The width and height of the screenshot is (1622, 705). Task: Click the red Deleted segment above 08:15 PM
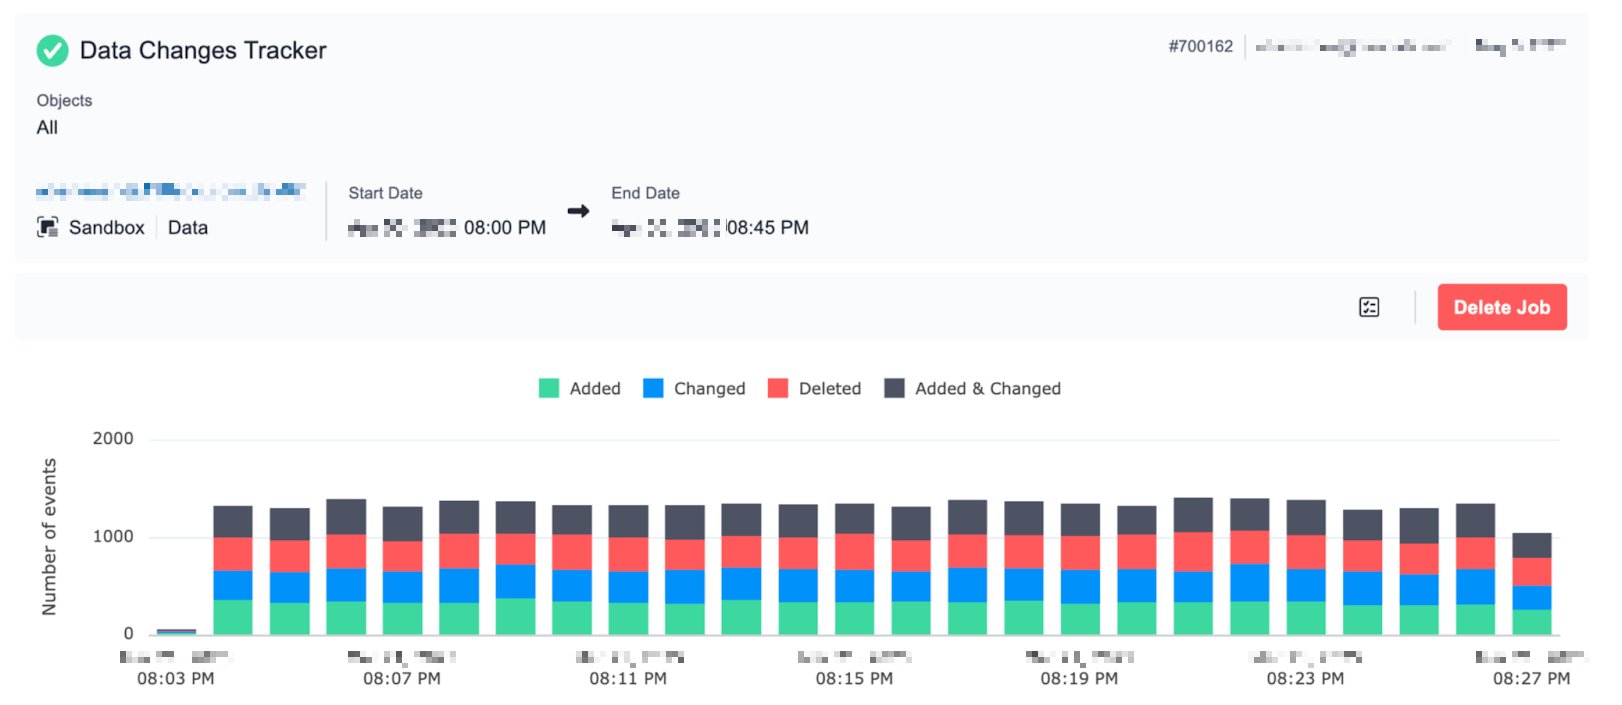[854, 552]
